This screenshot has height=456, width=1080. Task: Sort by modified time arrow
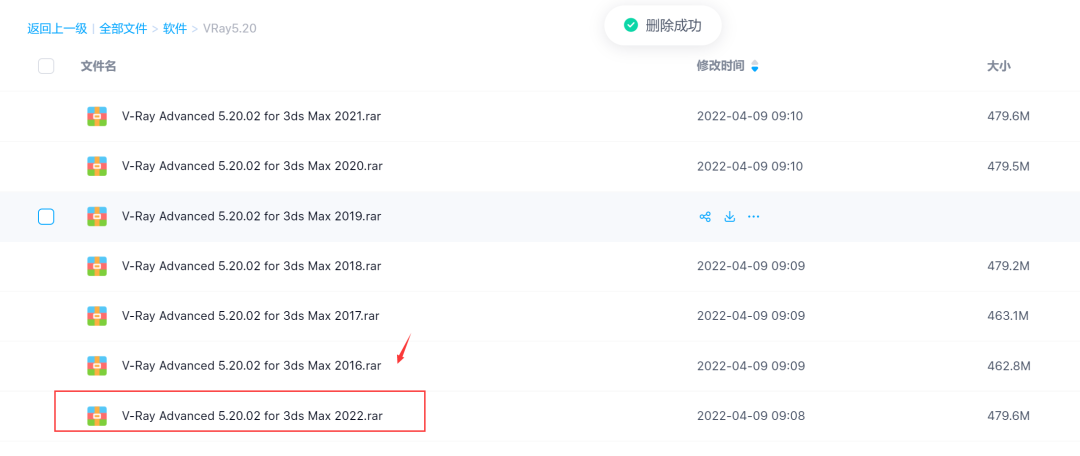(755, 66)
